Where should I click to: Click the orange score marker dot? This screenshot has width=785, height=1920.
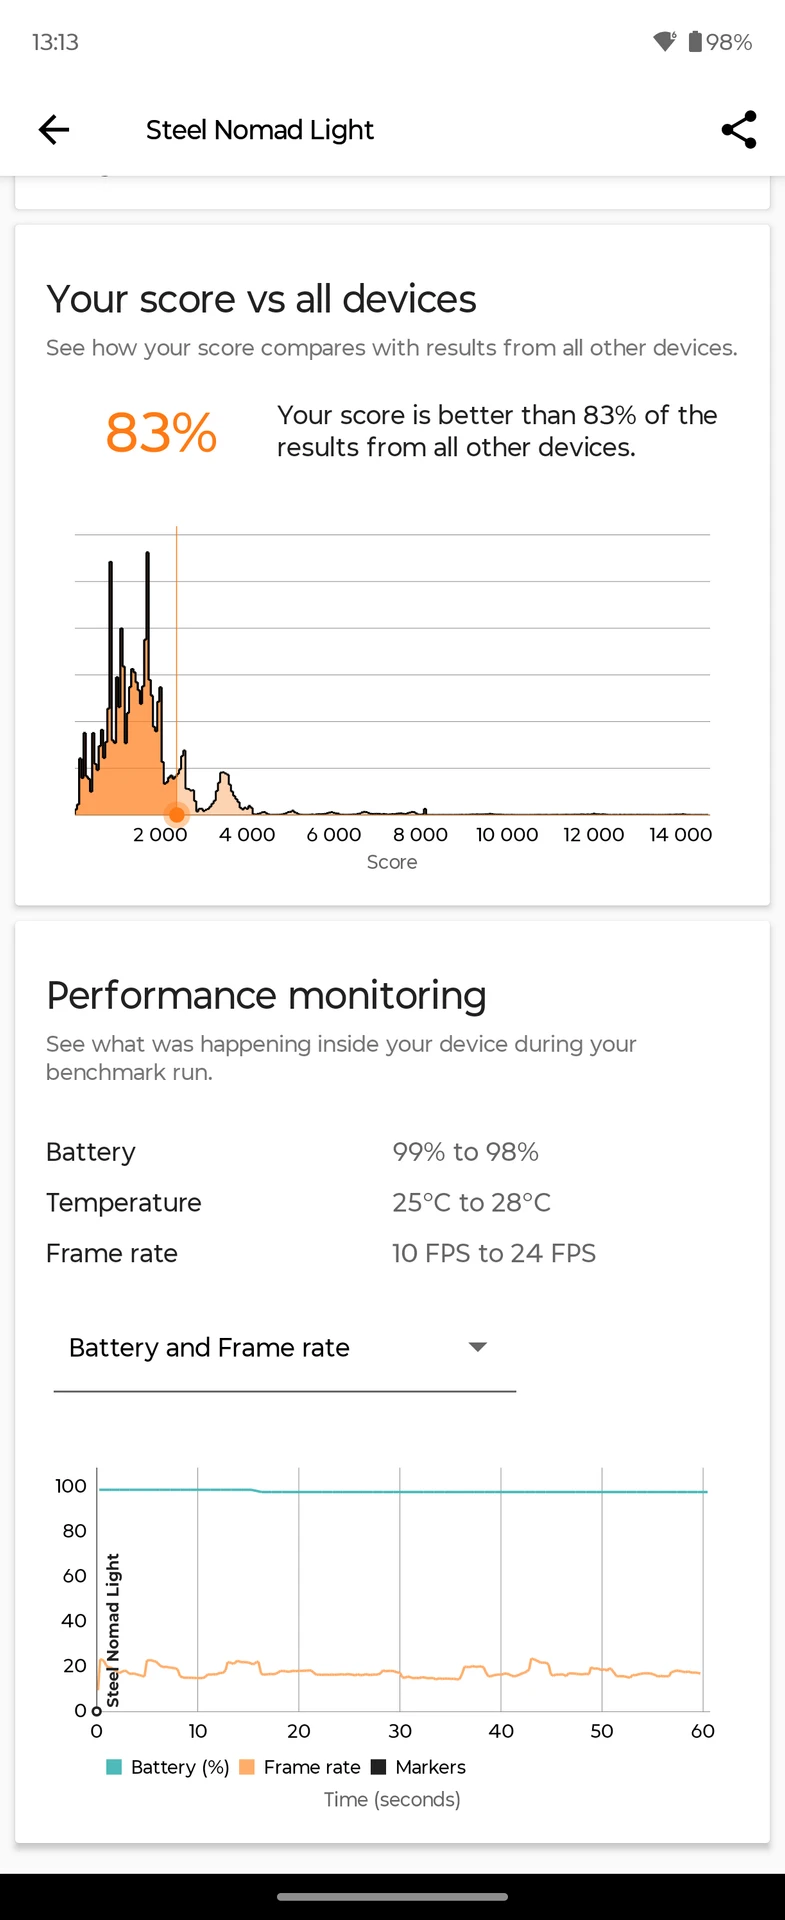(x=177, y=814)
